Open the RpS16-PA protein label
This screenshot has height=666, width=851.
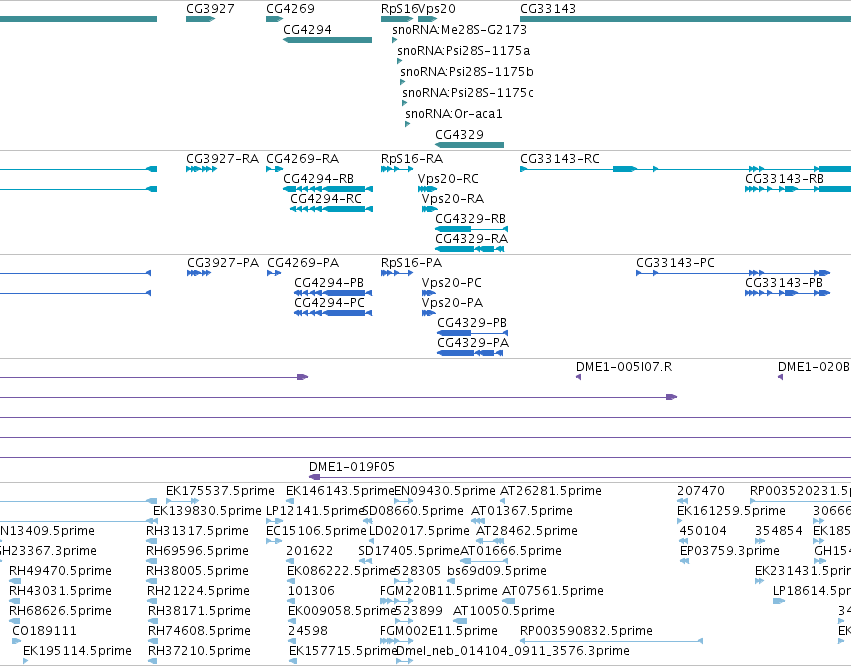click(x=411, y=263)
